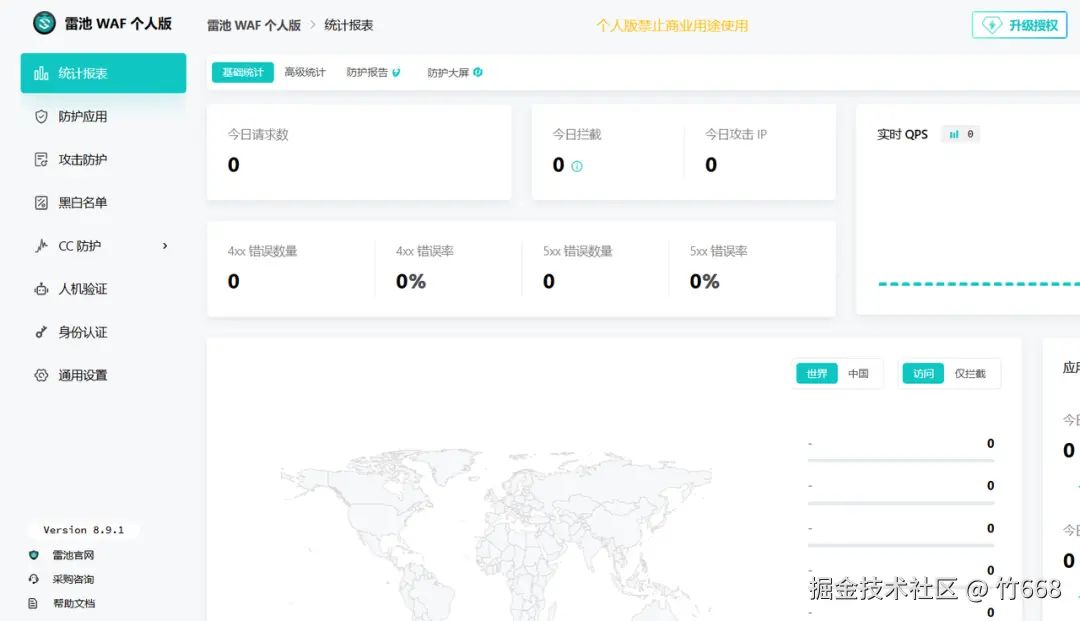Screen dimensions: 1080x621
Task: Open the 防护大屏 view
Action: point(450,72)
